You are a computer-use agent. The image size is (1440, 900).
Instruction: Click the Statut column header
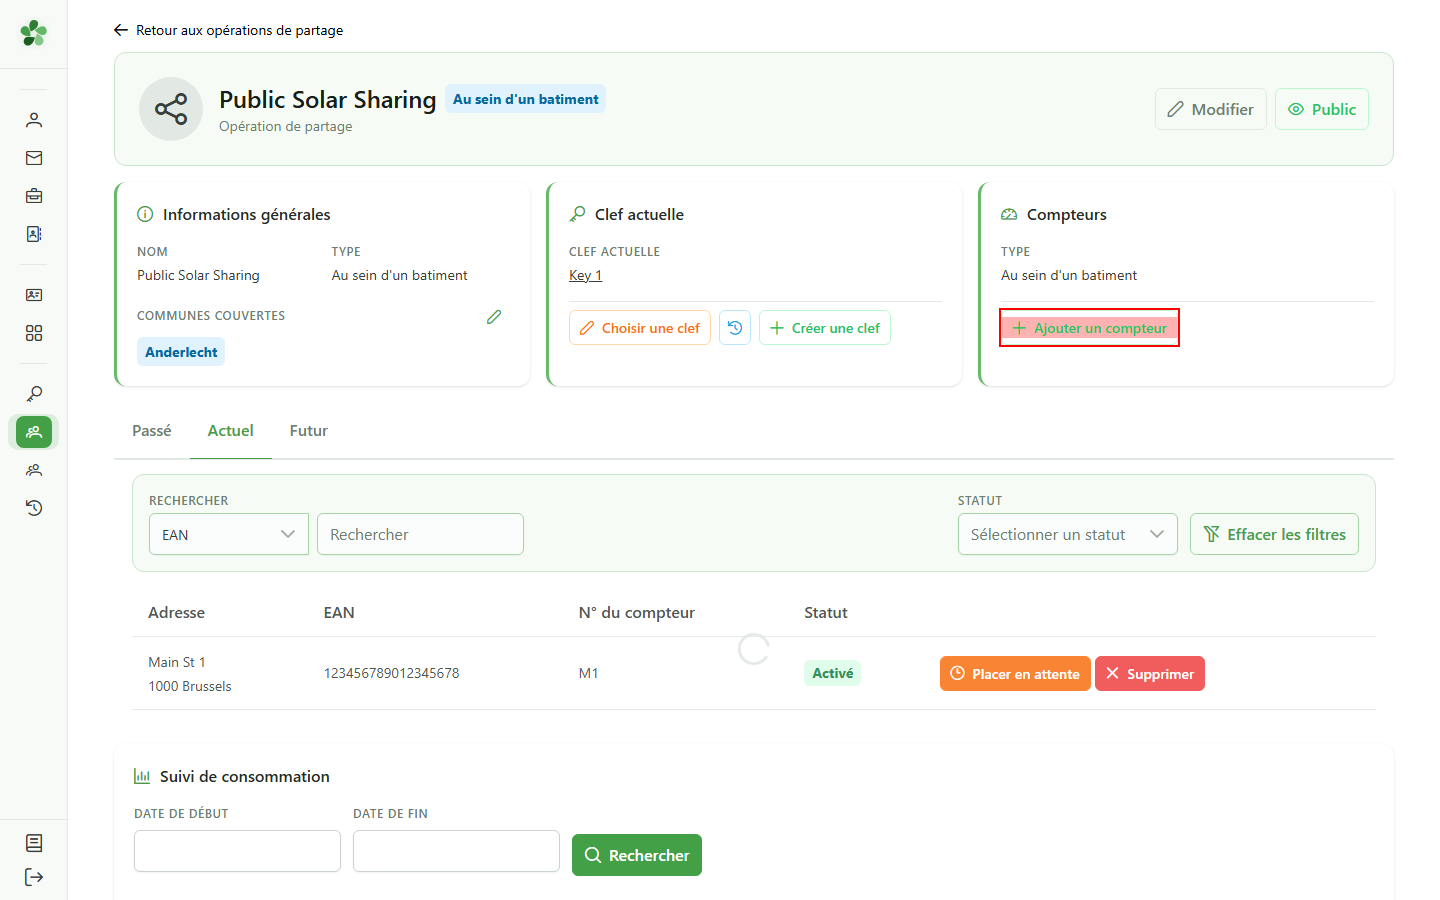826,612
